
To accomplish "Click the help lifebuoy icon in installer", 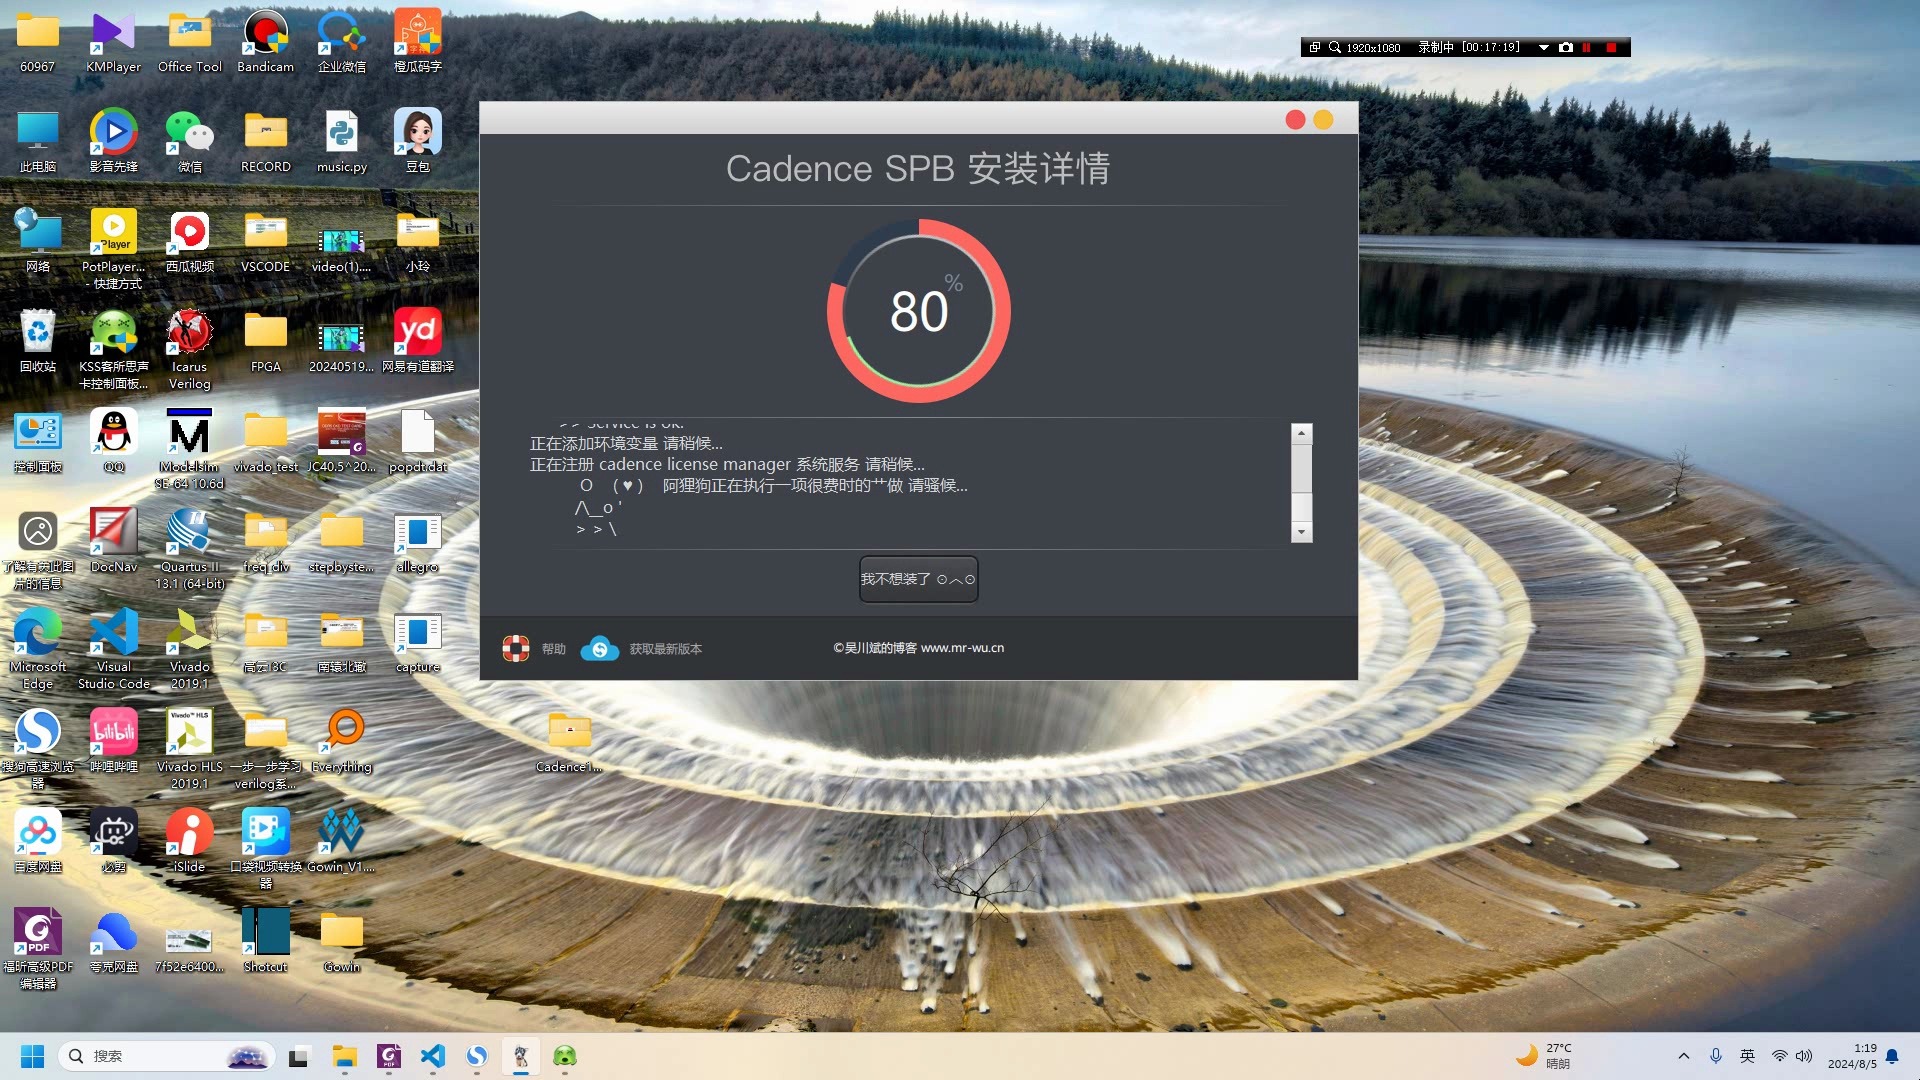I will click(x=516, y=649).
